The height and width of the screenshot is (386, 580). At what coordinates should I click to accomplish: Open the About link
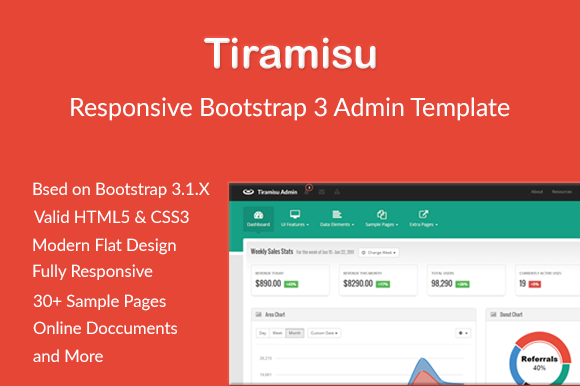537,192
